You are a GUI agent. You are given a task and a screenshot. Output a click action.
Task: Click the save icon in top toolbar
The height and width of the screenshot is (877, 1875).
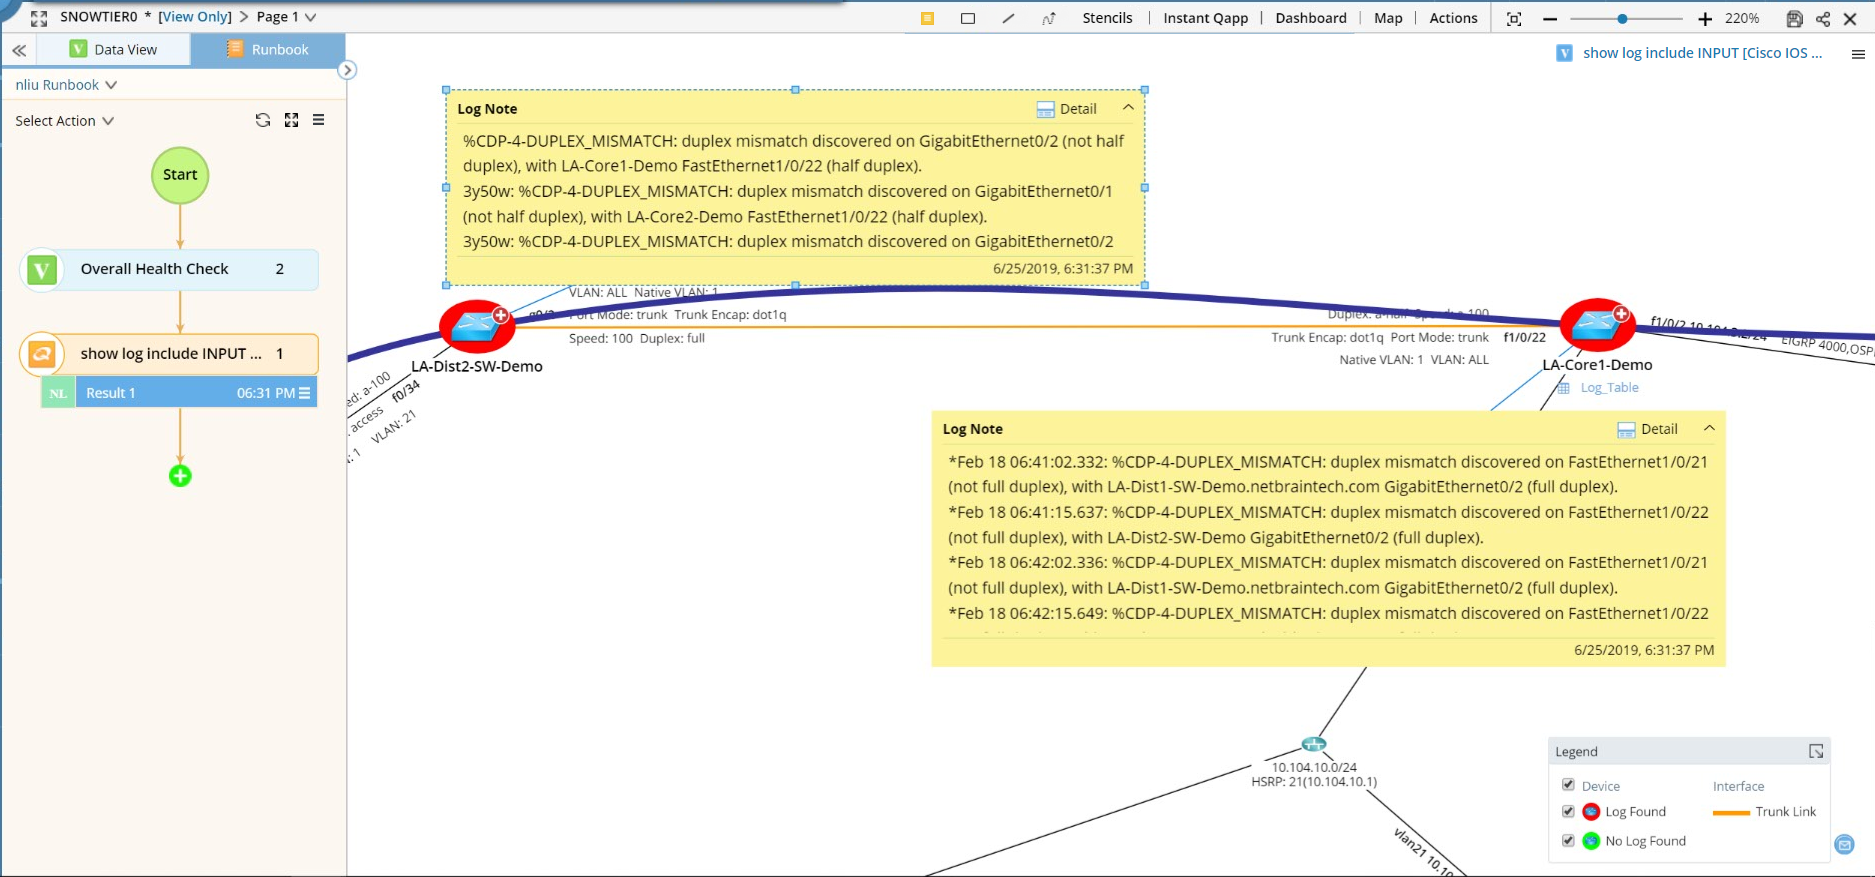1795,19
